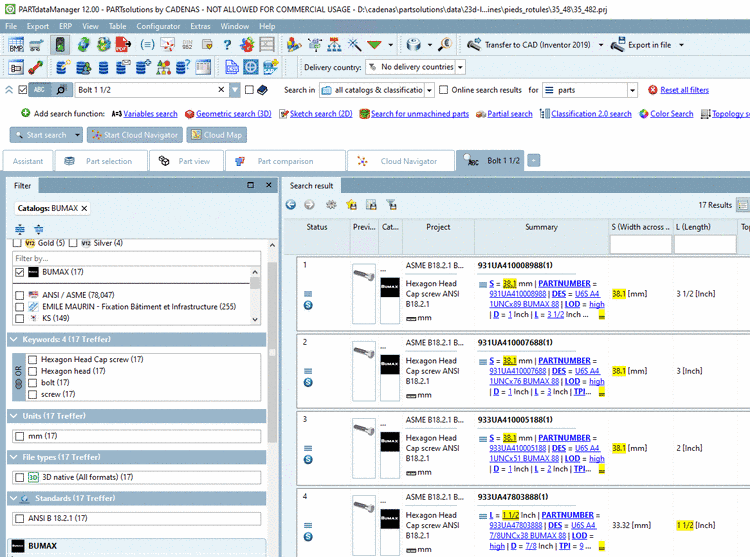Viewport: 750px width, 557px height.
Task: Click the bolt preview thumbnail in row 2
Action: pyautogui.click(x=364, y=371)
